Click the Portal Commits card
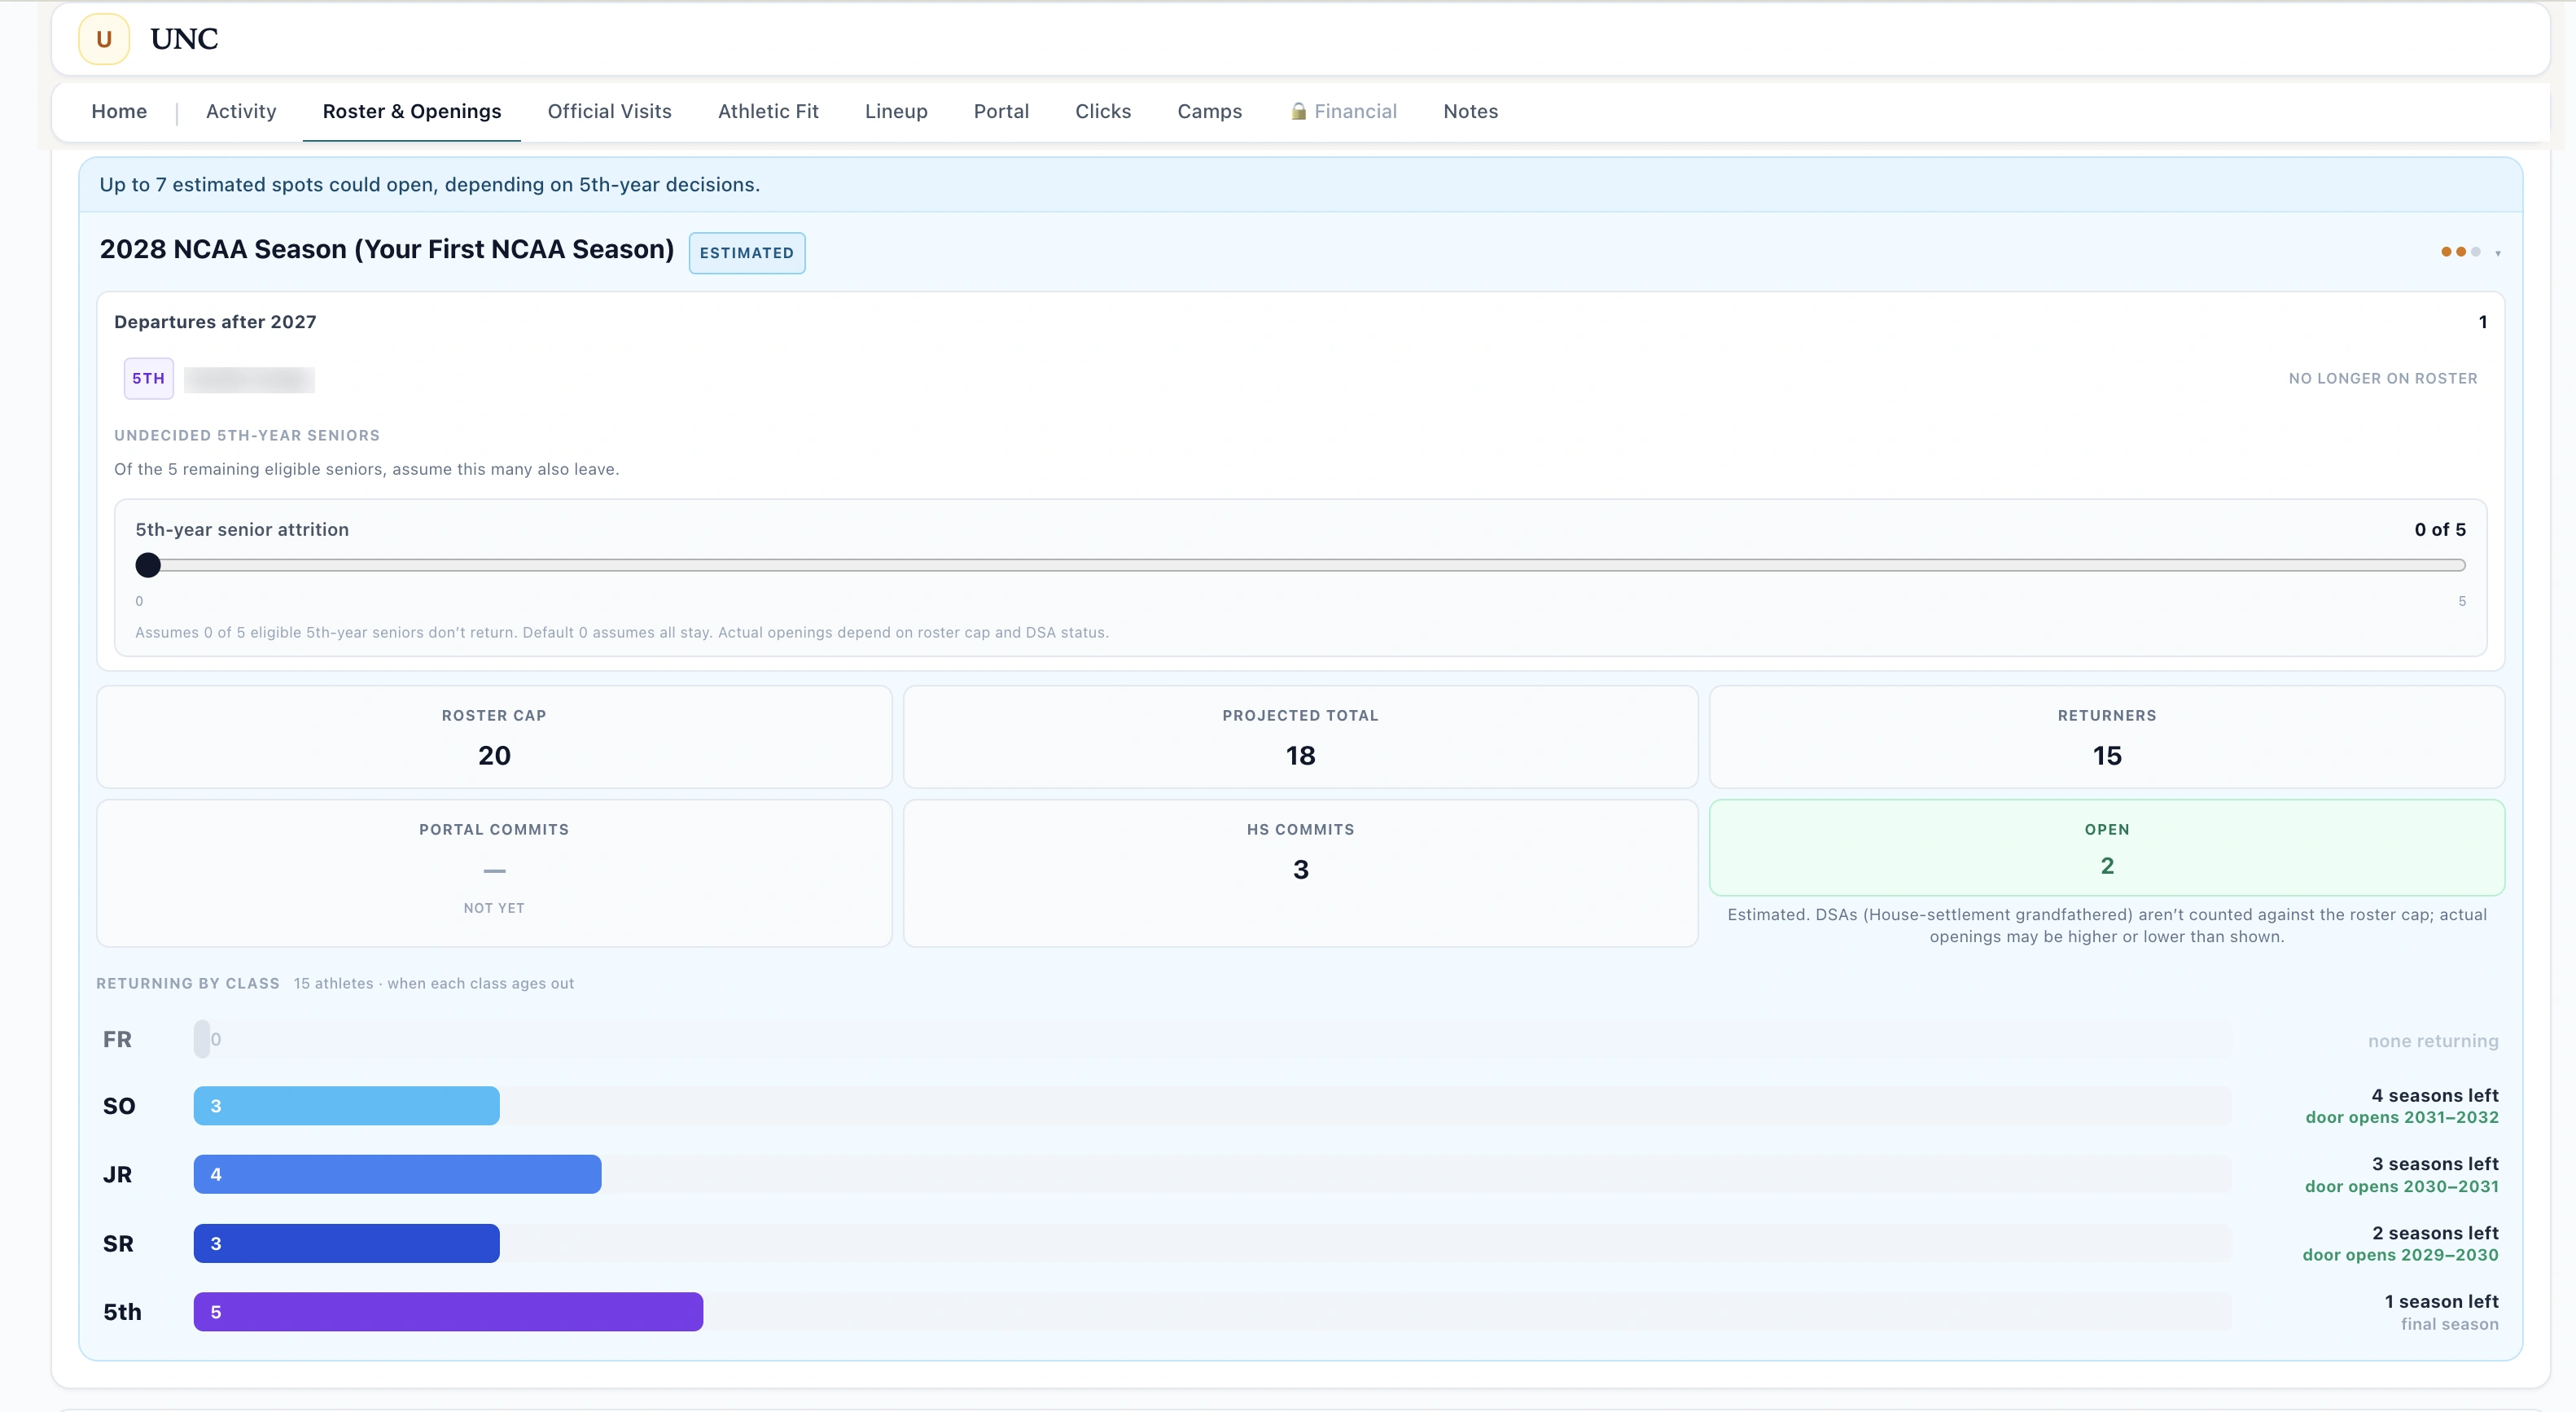The width and height of the screenshot is (2576, 1412). pos(494,873)
